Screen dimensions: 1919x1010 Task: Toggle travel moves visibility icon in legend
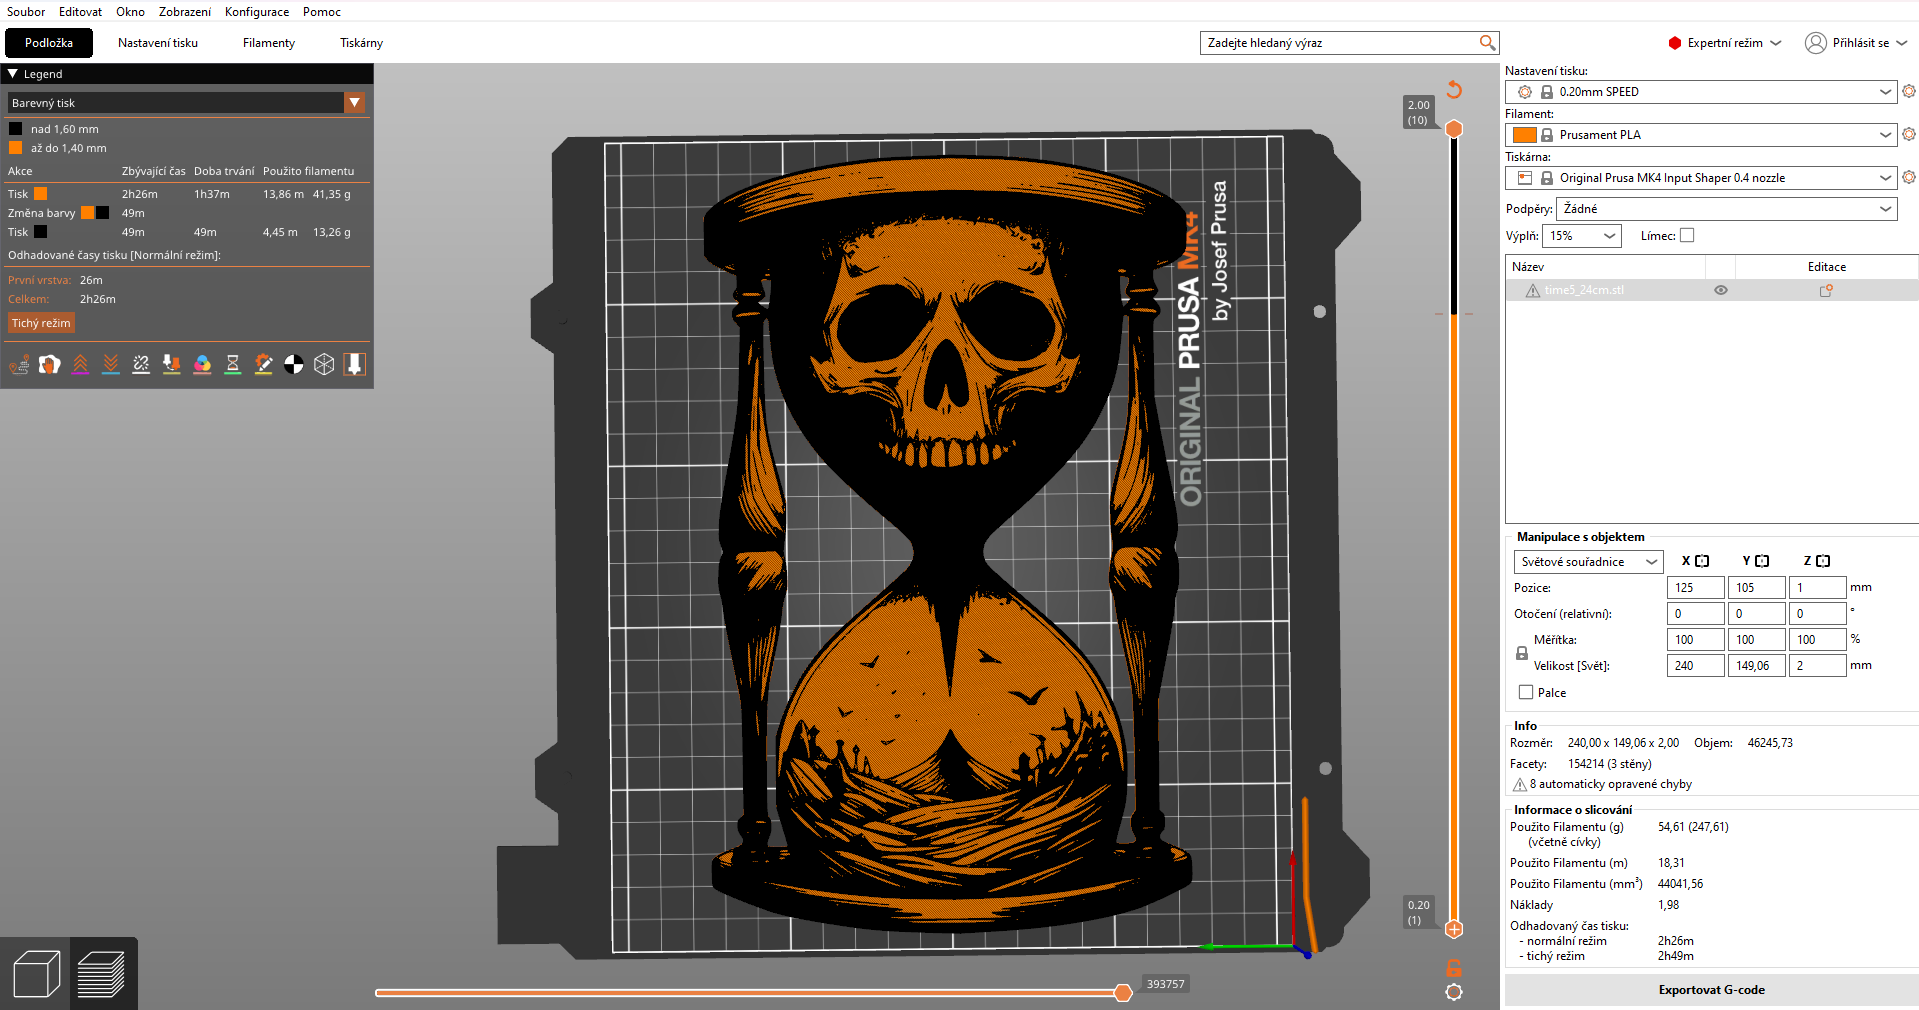(19, 365)
